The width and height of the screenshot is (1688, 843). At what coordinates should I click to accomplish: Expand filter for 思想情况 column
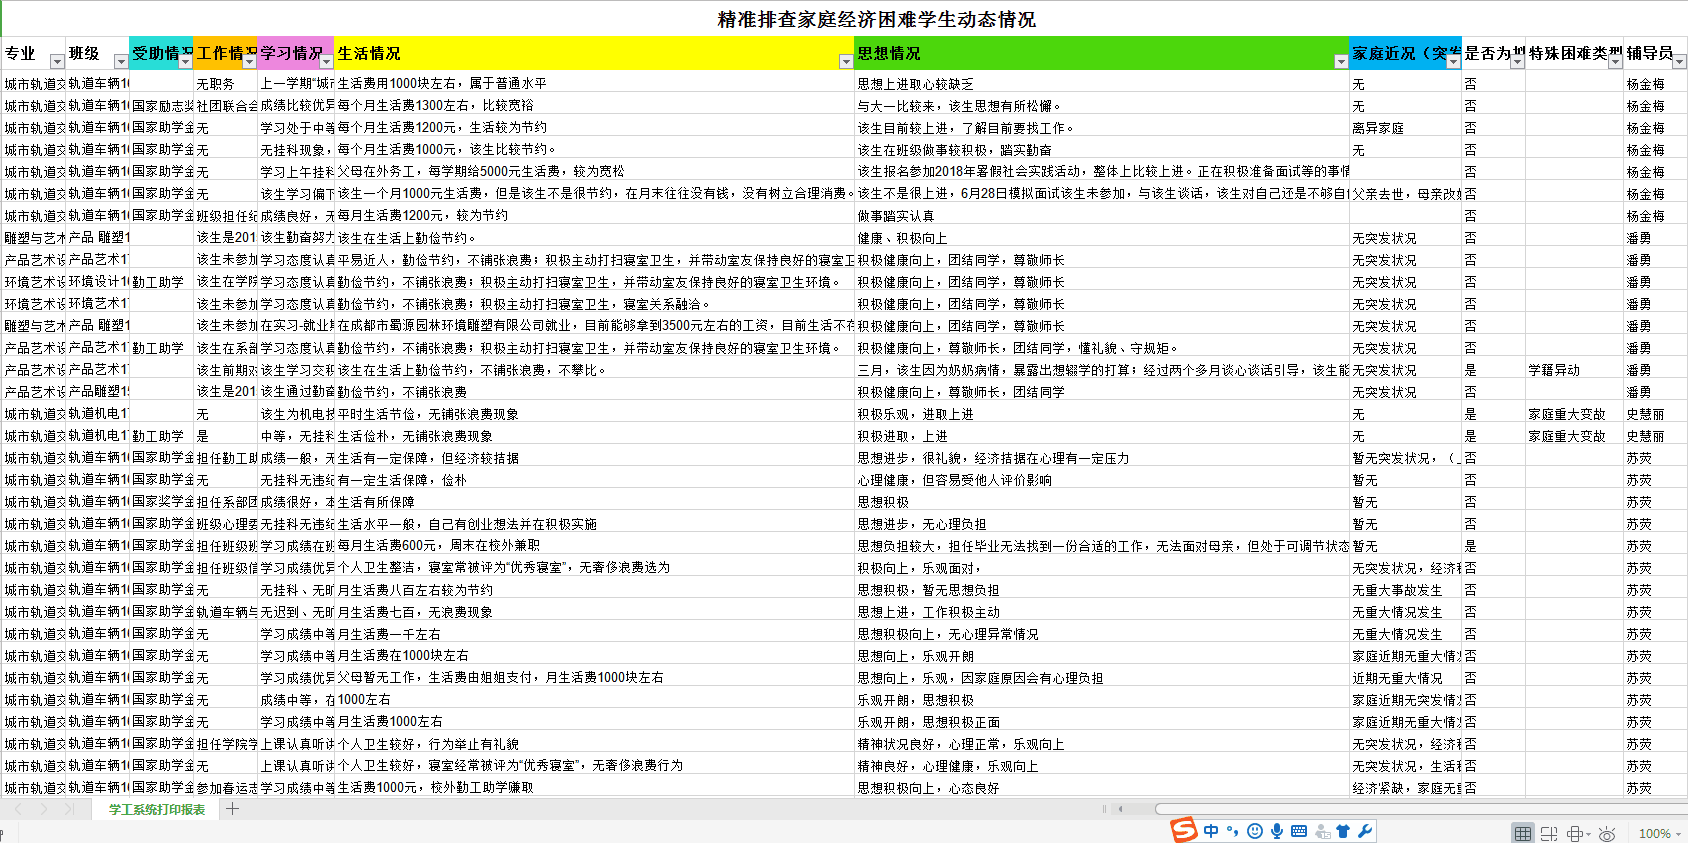pos(1340,62)
